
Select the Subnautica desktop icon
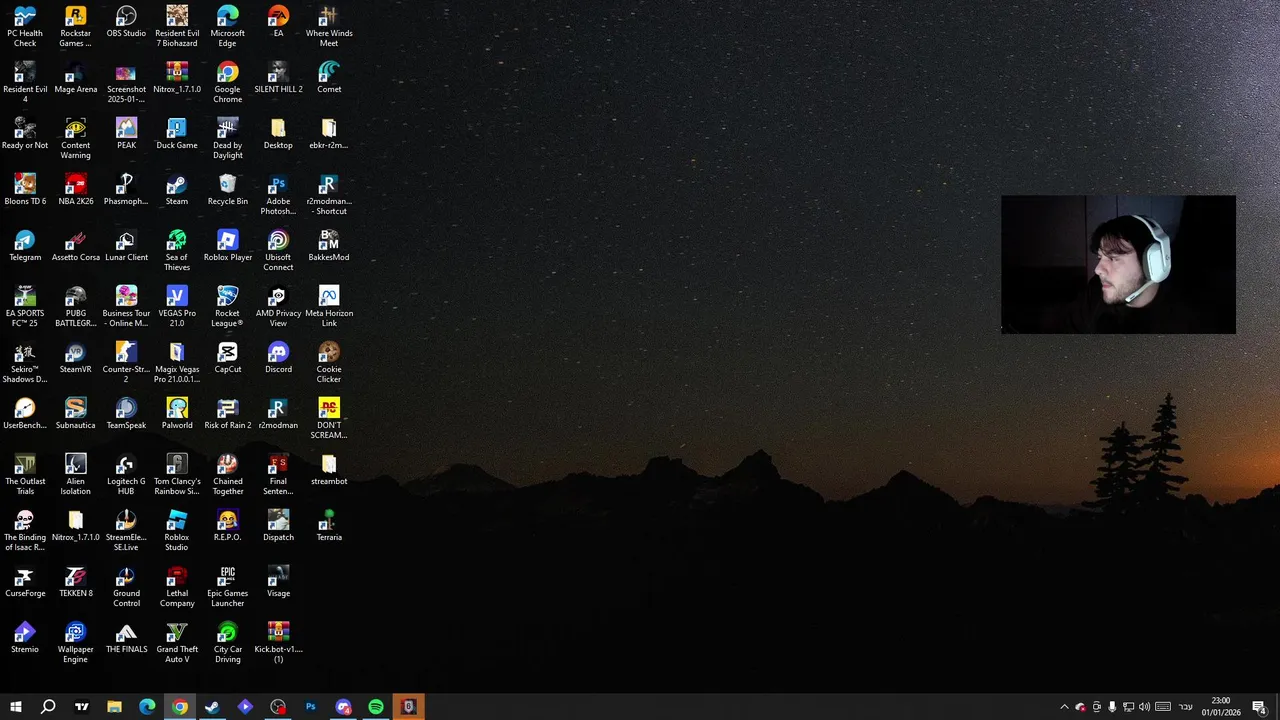tap(75, 414)
